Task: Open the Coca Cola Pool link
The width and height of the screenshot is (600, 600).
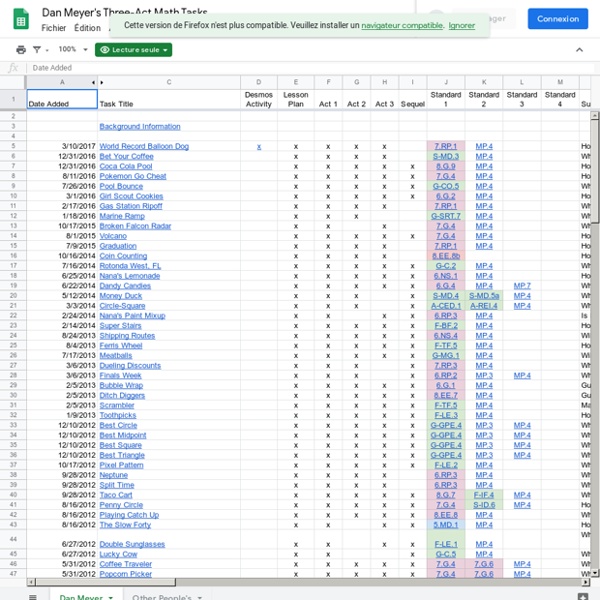Action: (x=126, y=166)
